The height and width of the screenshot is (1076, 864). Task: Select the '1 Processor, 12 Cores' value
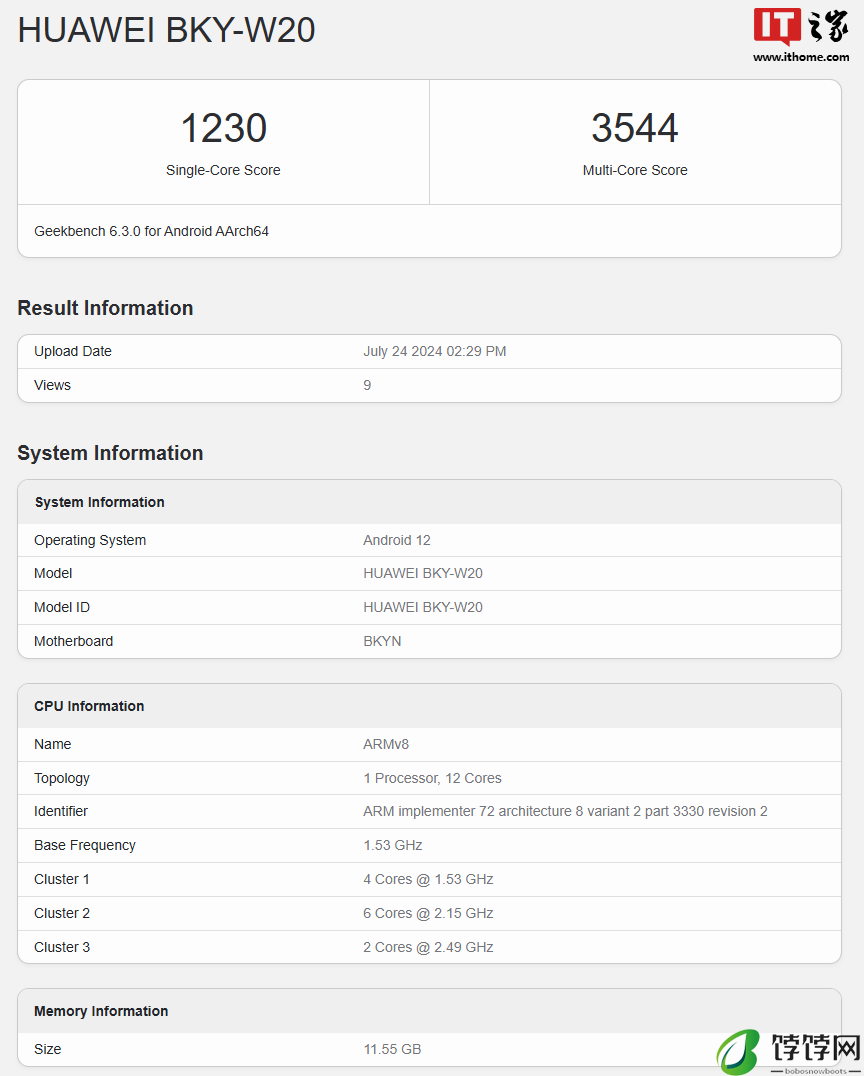432,778
